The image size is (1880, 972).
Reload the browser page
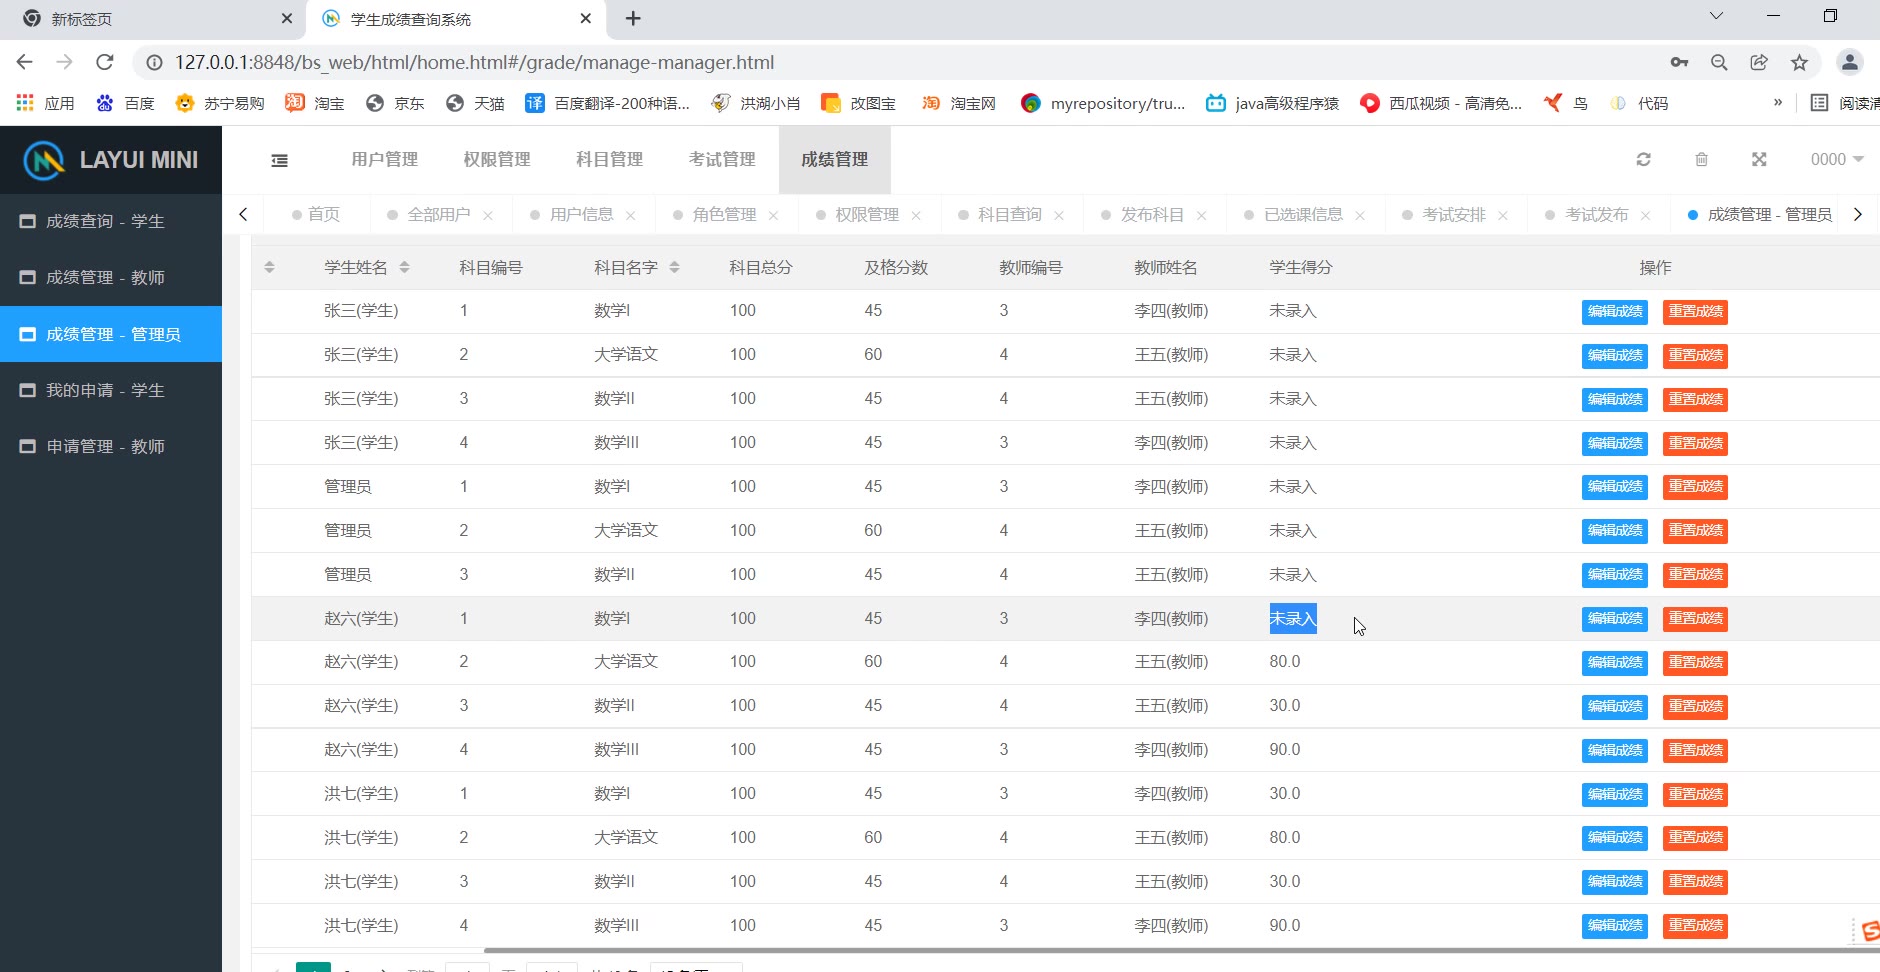(105, 63)
